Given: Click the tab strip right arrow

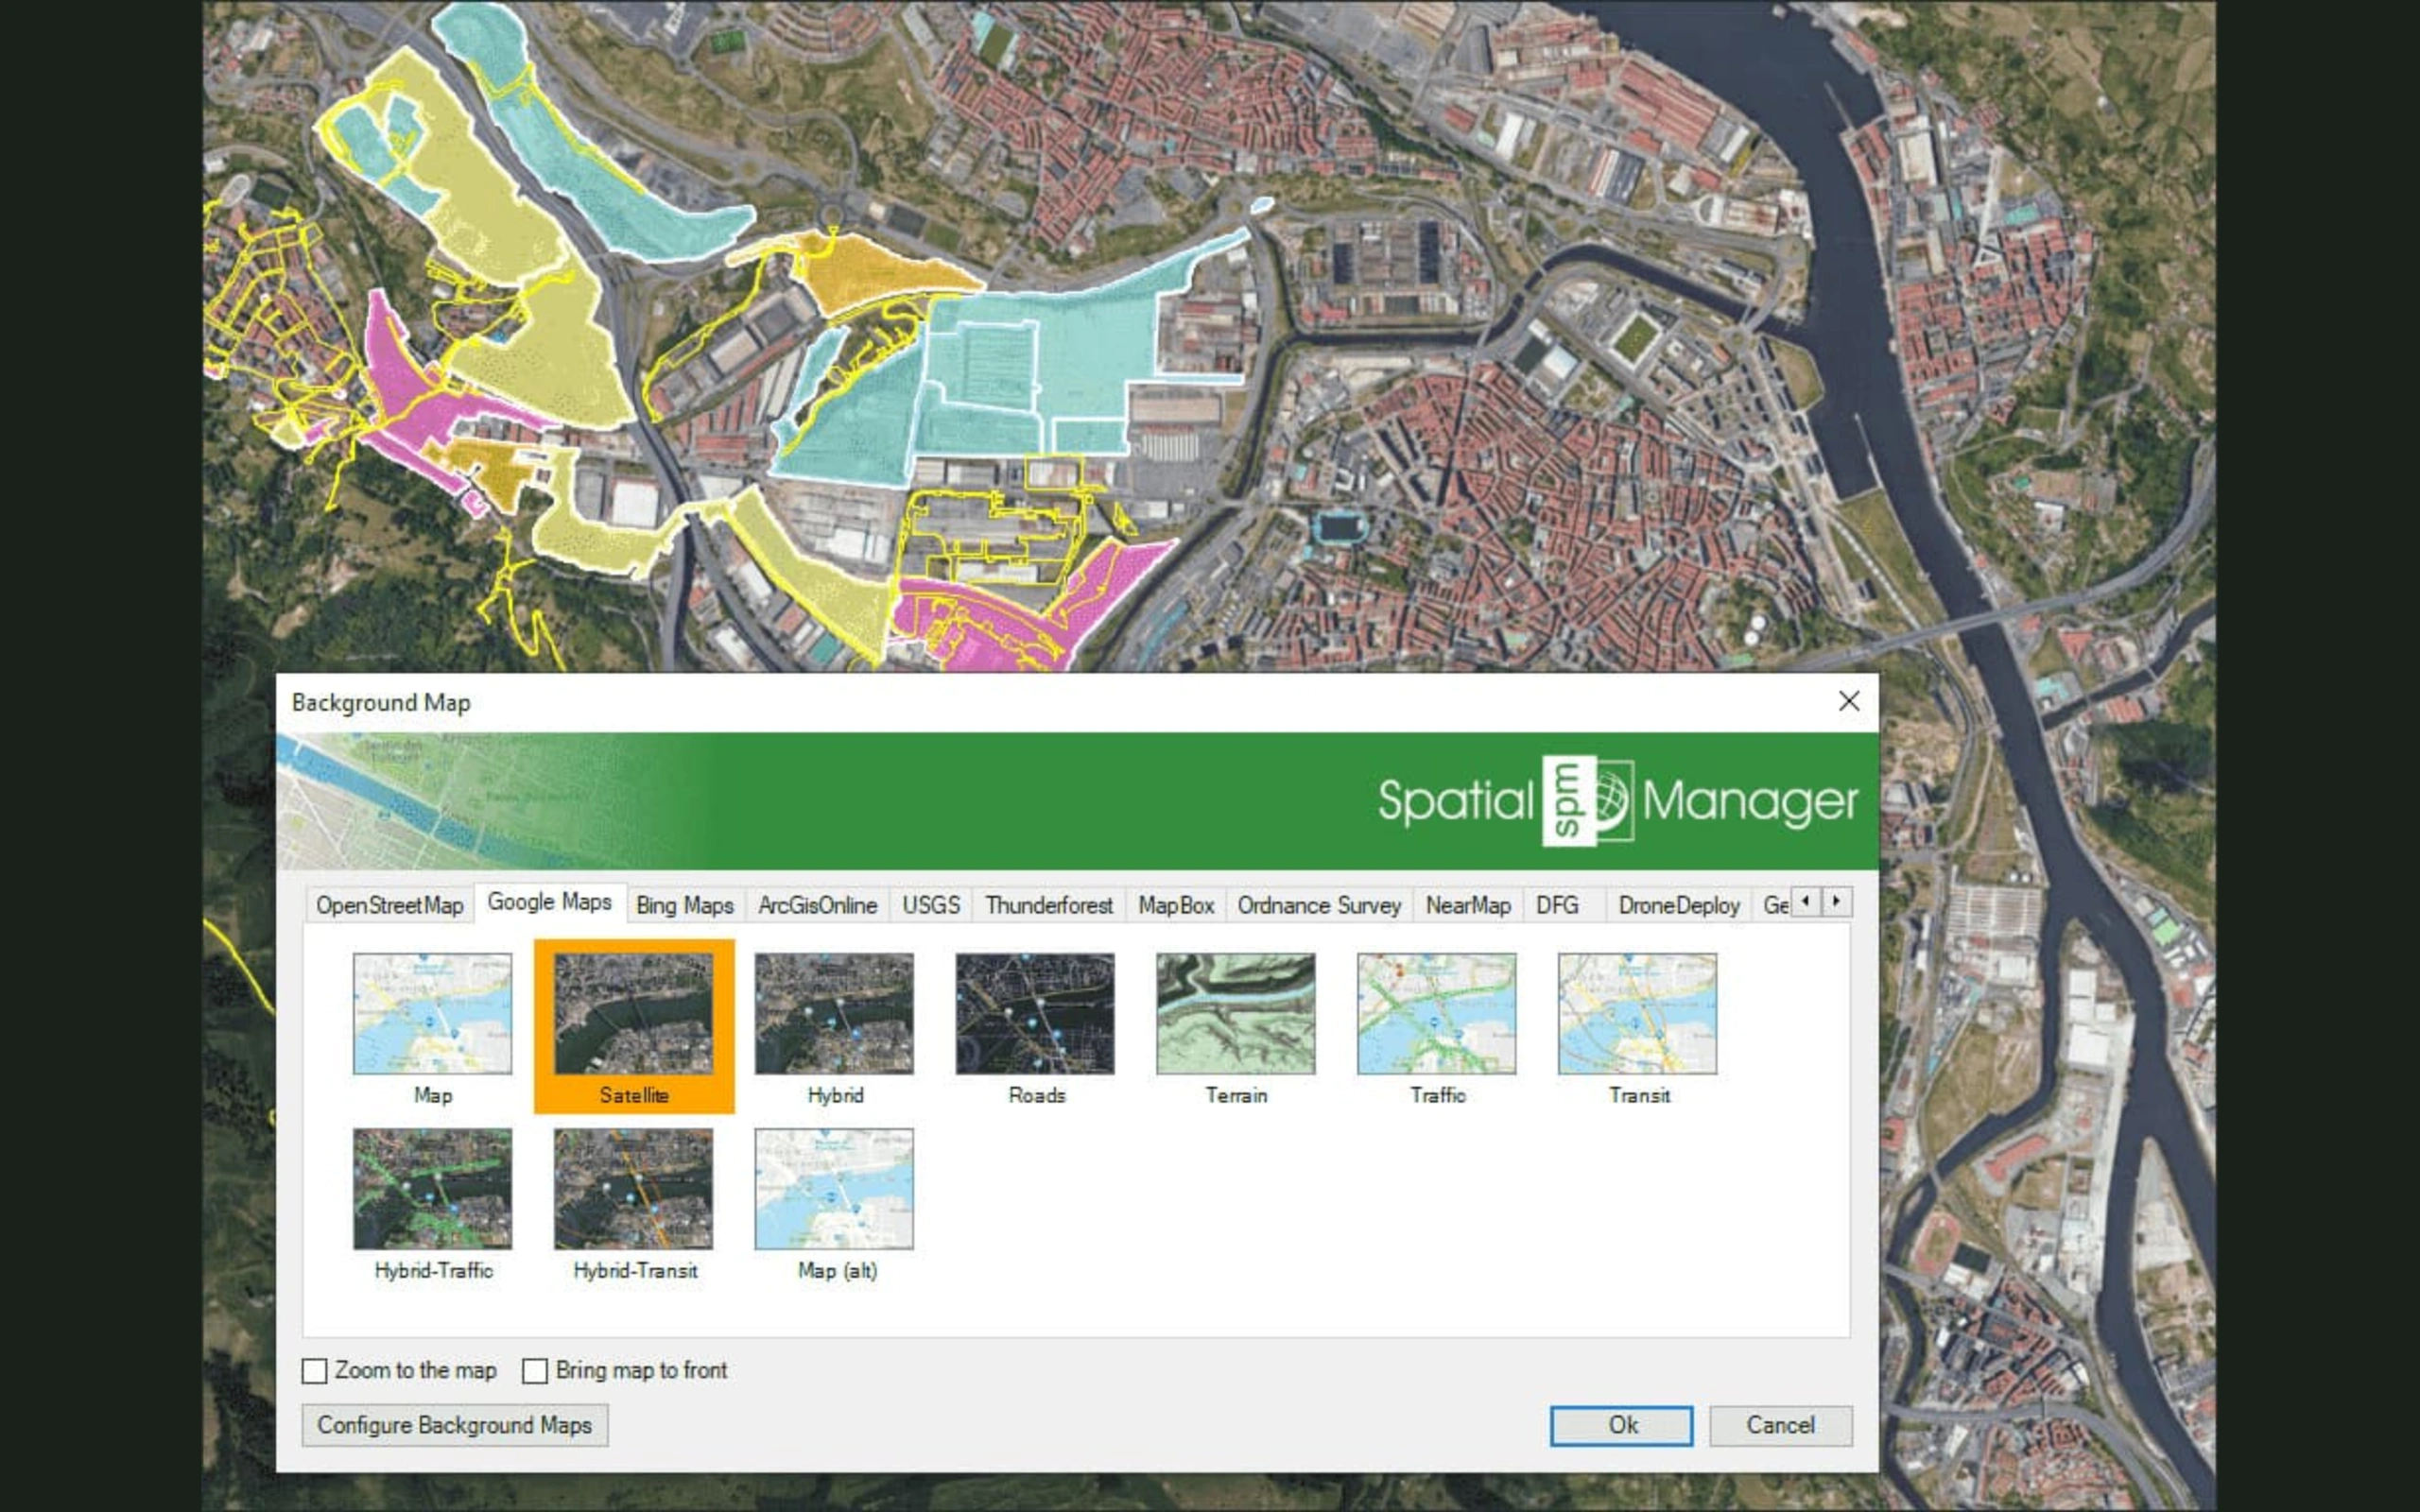Looking at the screenshot, I should pyautogui.click(x=1837, y=901).
